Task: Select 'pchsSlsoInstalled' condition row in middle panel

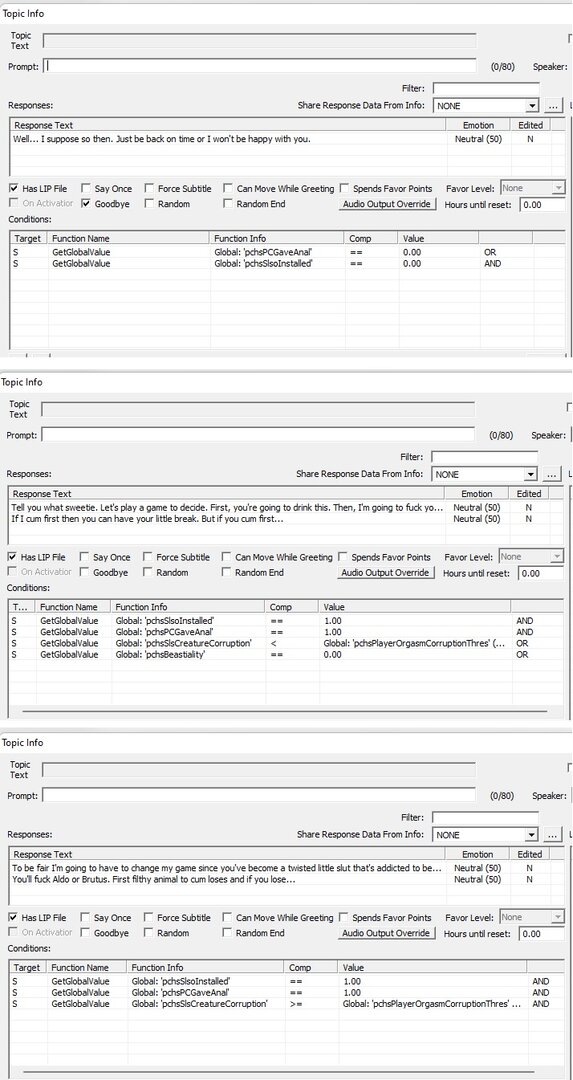Action: [x=286, y=621]
